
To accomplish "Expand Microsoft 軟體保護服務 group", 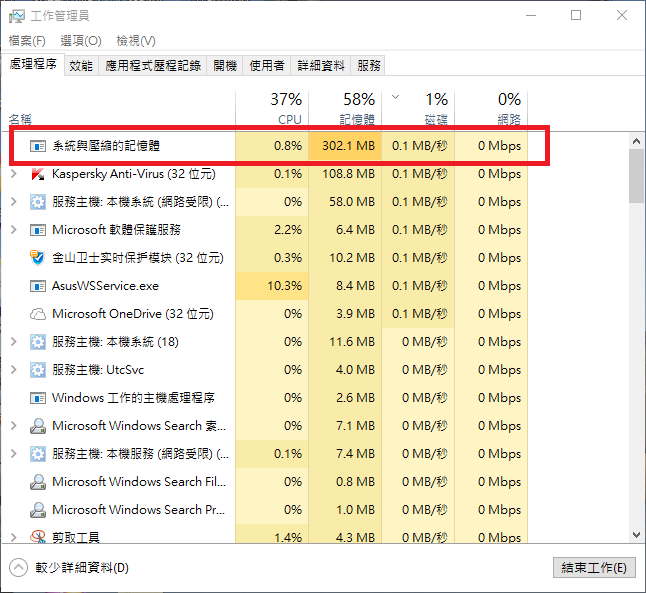I will click(14, 230).
